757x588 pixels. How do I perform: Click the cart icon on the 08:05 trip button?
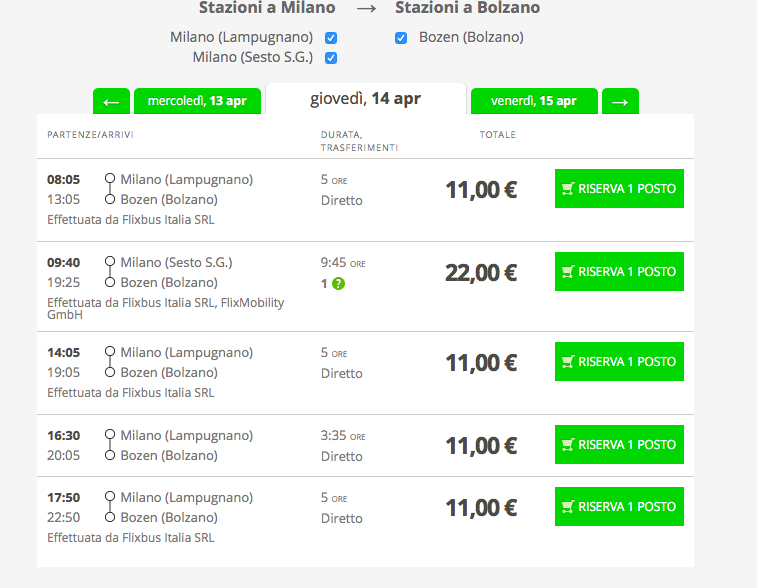568,189
